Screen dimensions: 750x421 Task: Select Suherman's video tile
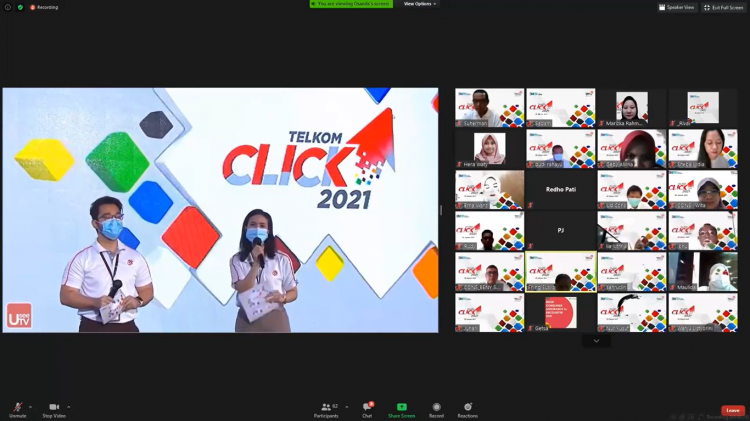(489, 108)
